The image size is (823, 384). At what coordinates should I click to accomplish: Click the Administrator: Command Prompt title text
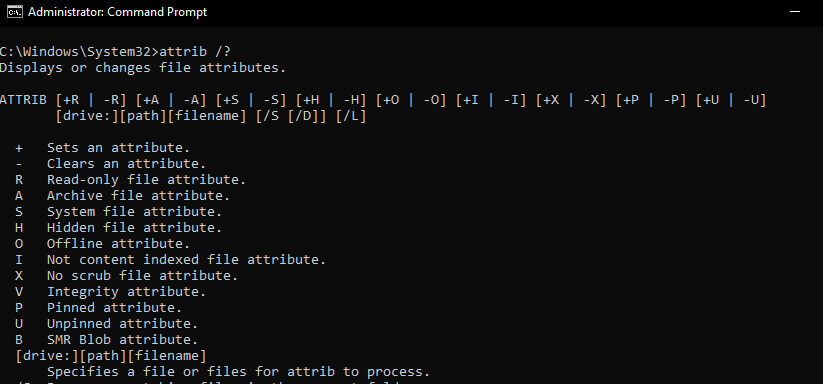[x=118, y=12]
